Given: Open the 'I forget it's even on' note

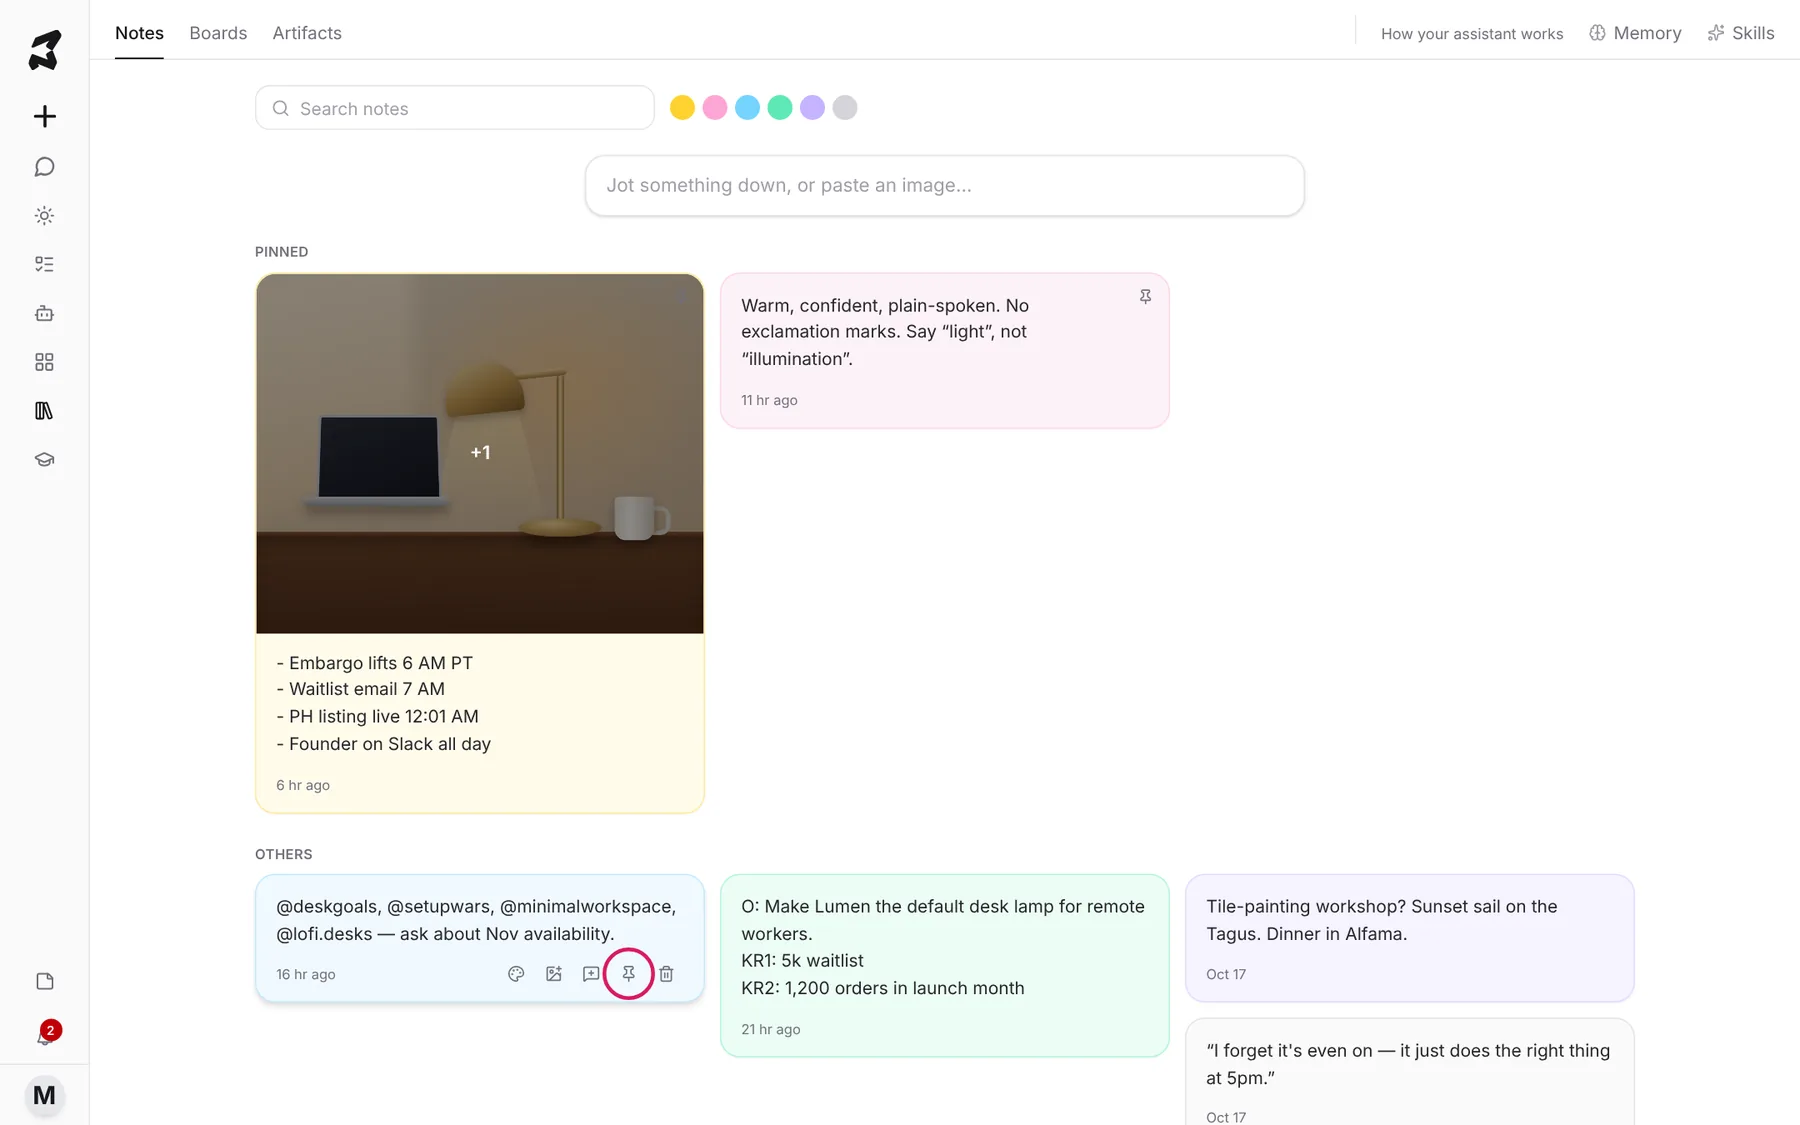Looking at the screenshot, I should pos(1410,1072).
